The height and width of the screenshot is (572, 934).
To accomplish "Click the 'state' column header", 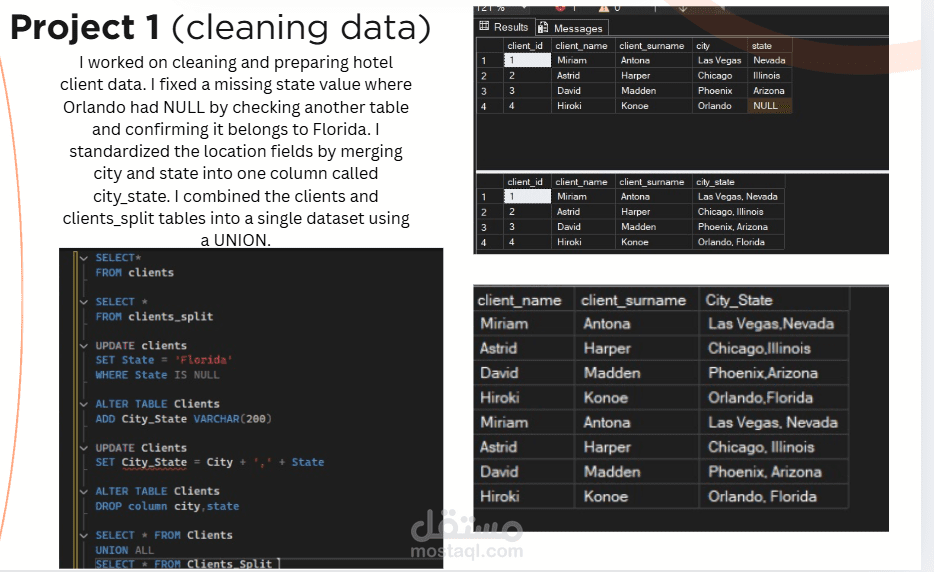I will (x=769, y=45).
